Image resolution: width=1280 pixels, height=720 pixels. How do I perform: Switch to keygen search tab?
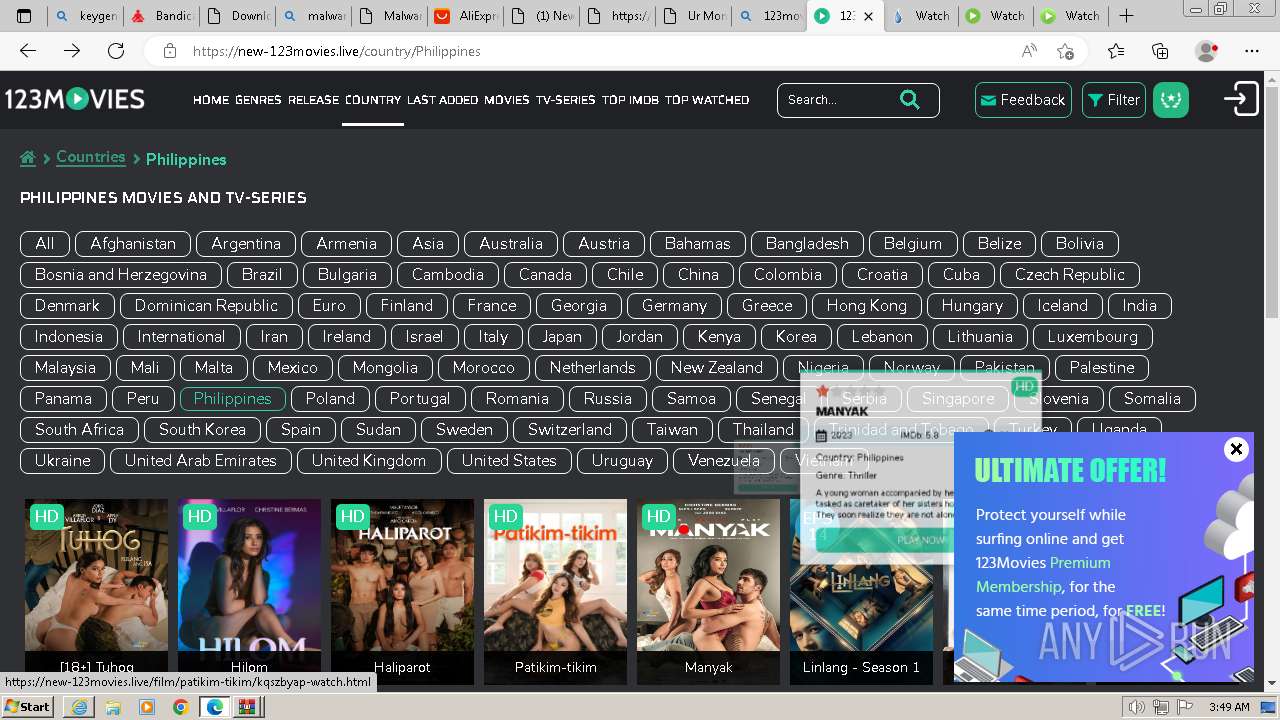coord(87,15)
